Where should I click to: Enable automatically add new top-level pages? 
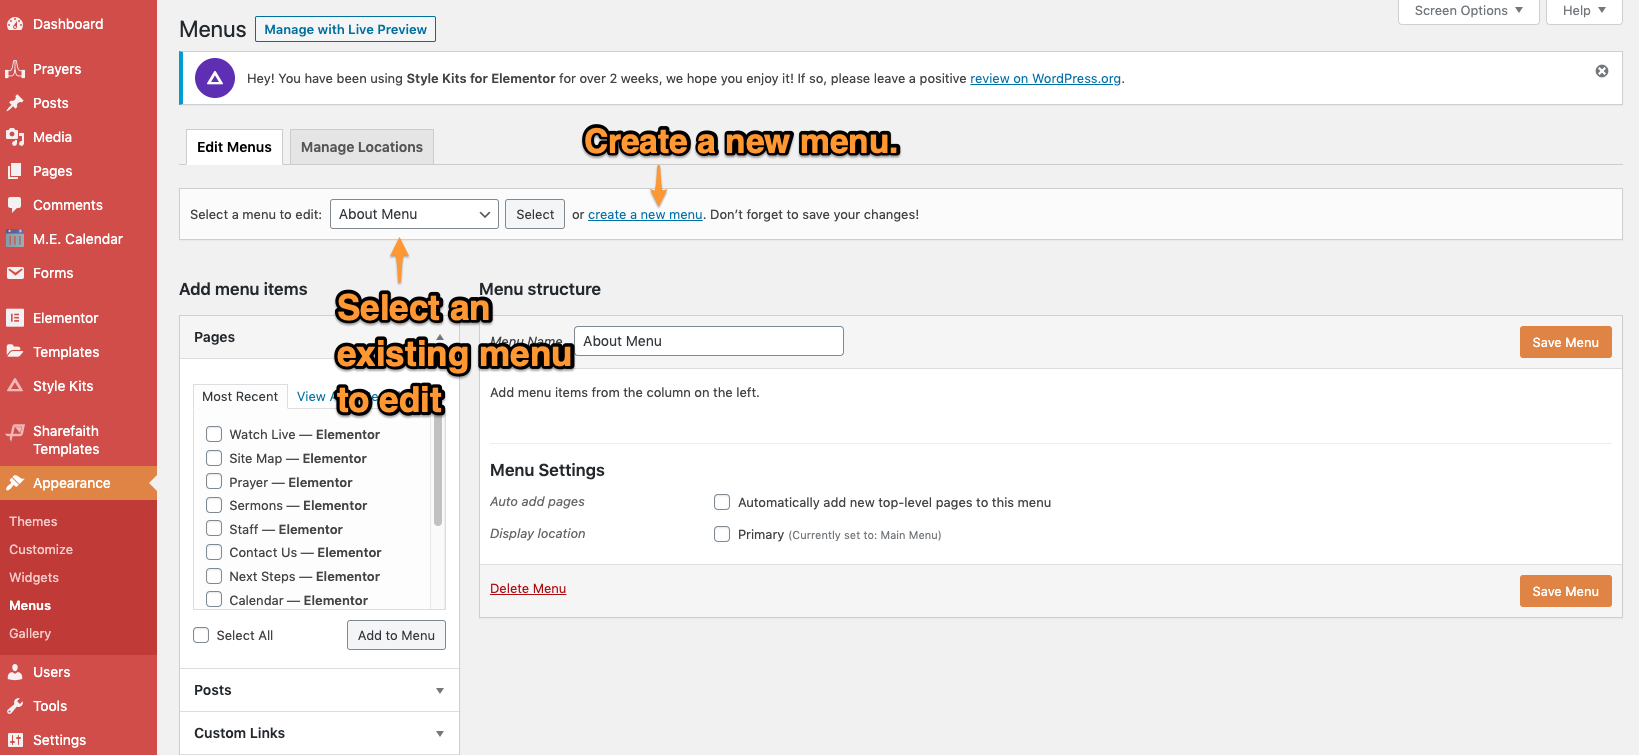pos(722,502)
